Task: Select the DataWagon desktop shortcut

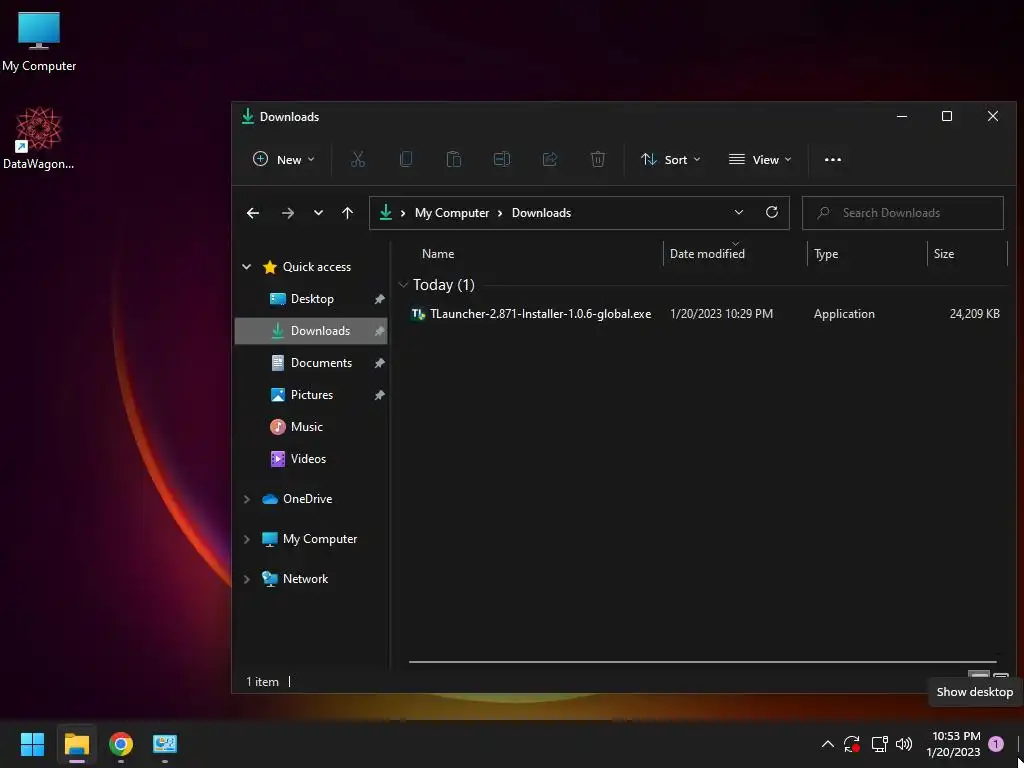Action: tap(39, 138)
